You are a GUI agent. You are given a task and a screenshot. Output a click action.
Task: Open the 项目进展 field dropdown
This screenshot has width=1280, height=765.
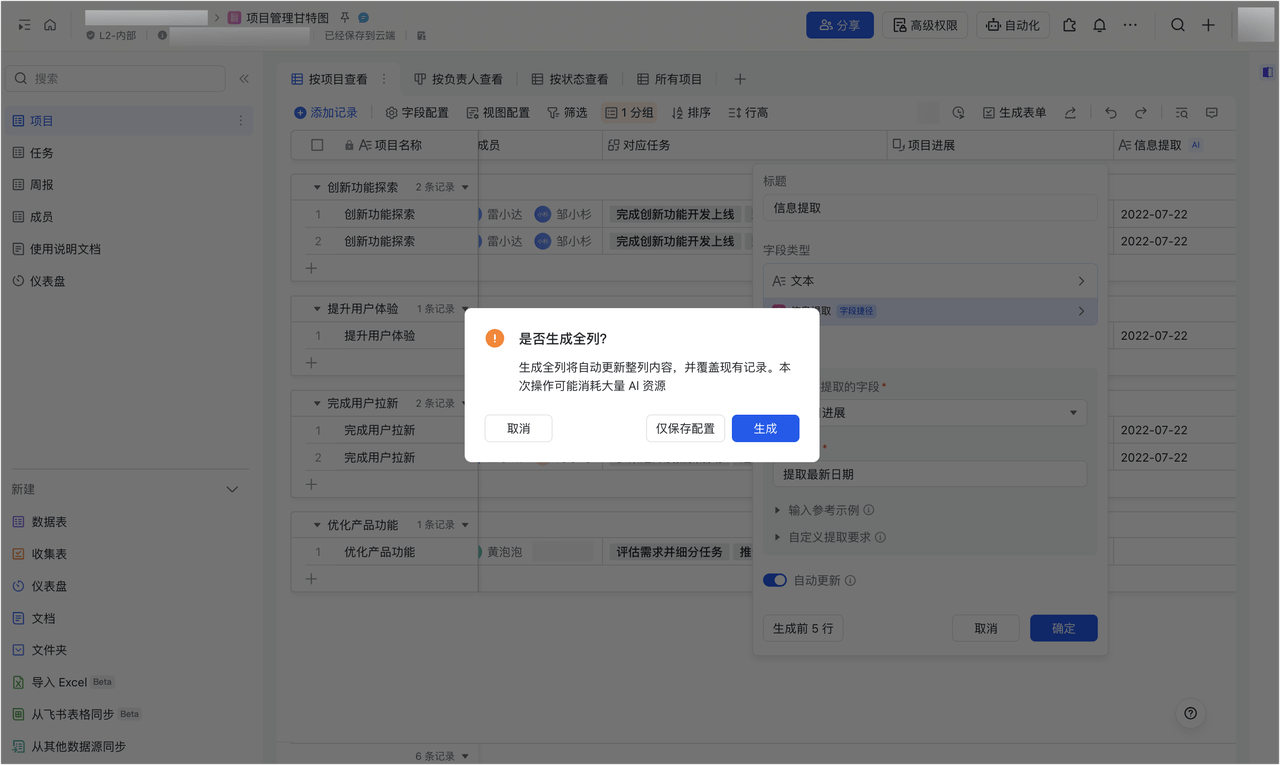pos(930,412)
